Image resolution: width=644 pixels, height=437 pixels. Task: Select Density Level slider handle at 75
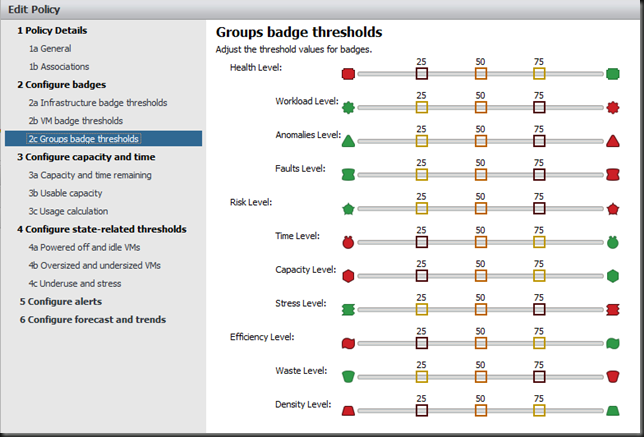539,411
